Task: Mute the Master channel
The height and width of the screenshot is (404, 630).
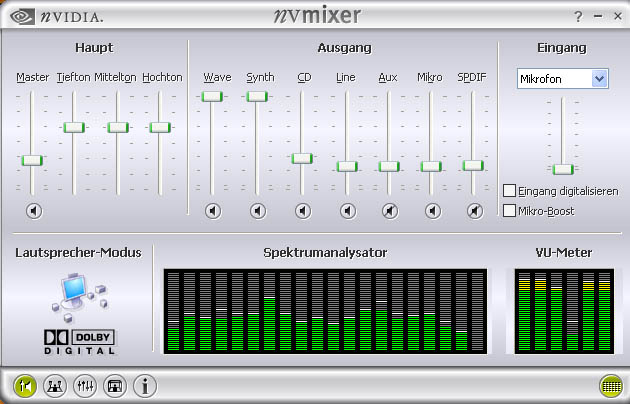Action: pyautogui.click(x=34, y=211)
